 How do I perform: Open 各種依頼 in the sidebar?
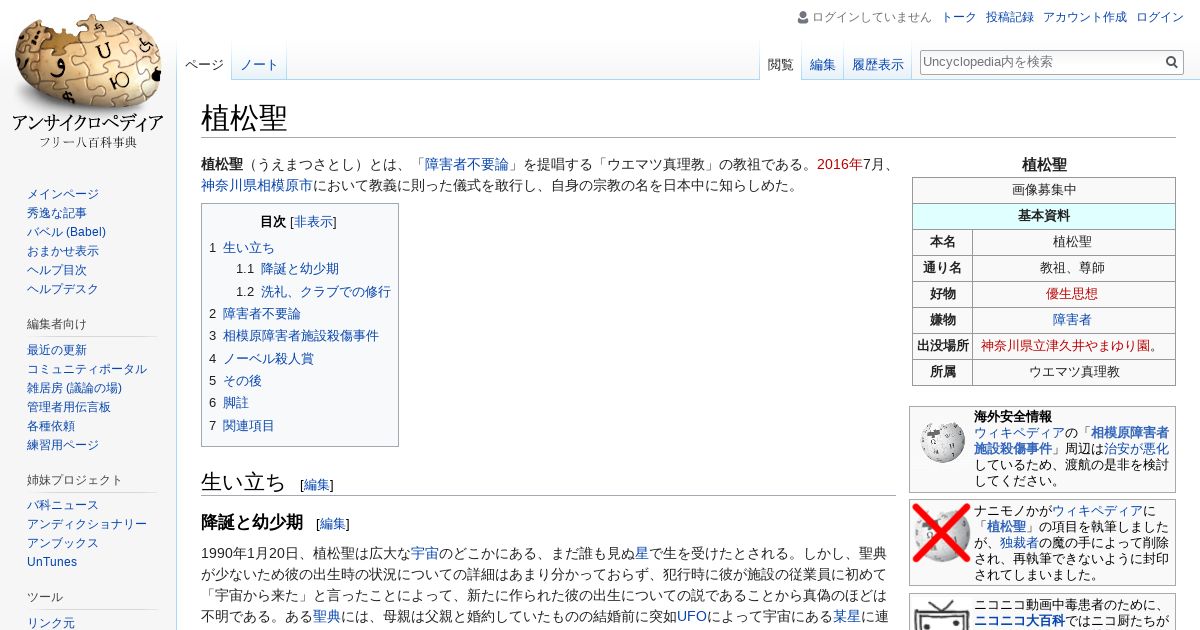coord(51,426)
